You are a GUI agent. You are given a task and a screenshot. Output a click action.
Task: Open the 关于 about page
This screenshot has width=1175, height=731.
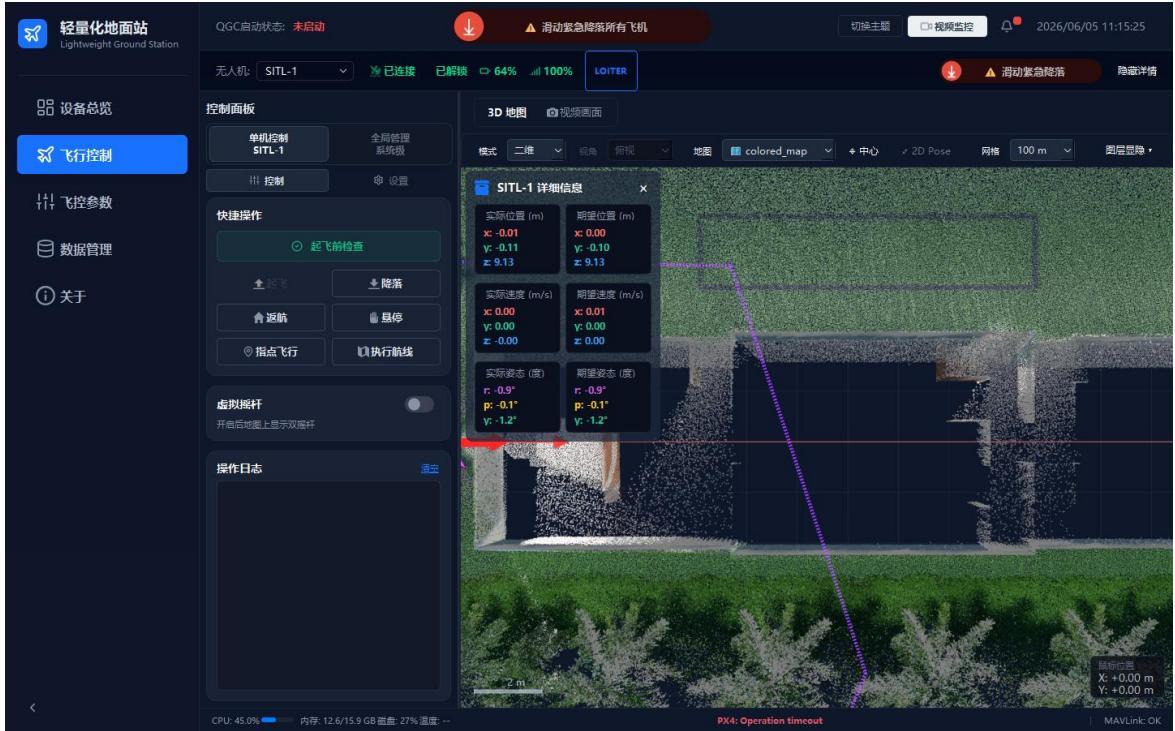click(x=102, y=296)
